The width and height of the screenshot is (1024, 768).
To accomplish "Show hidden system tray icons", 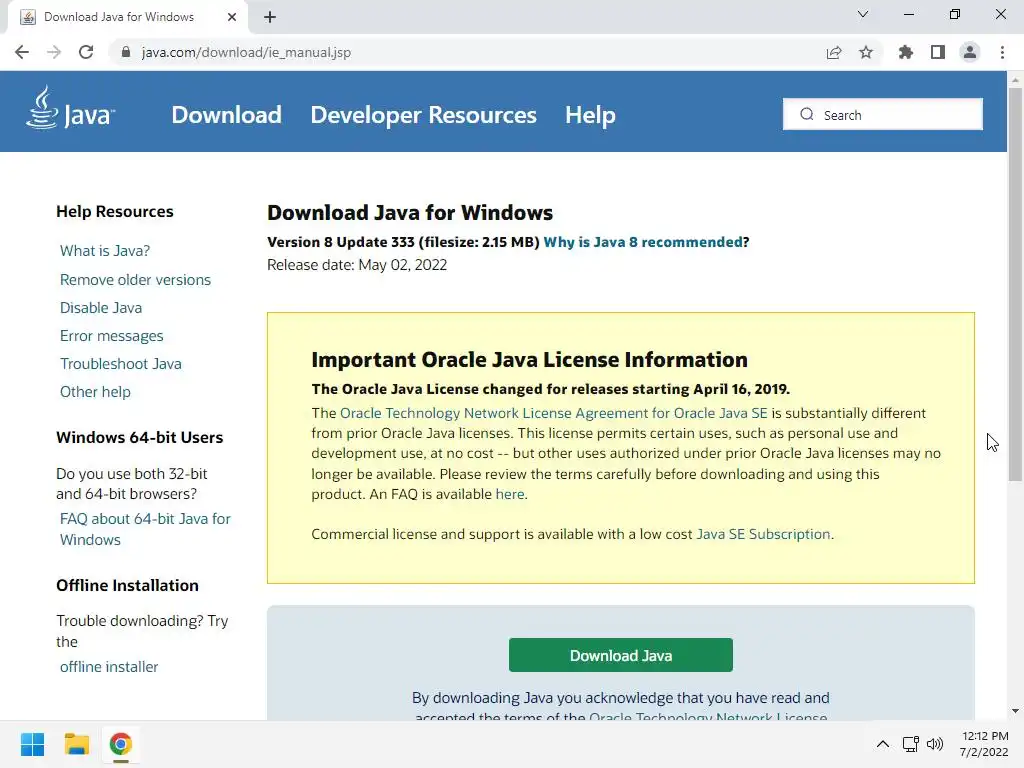I will [883, 744].
